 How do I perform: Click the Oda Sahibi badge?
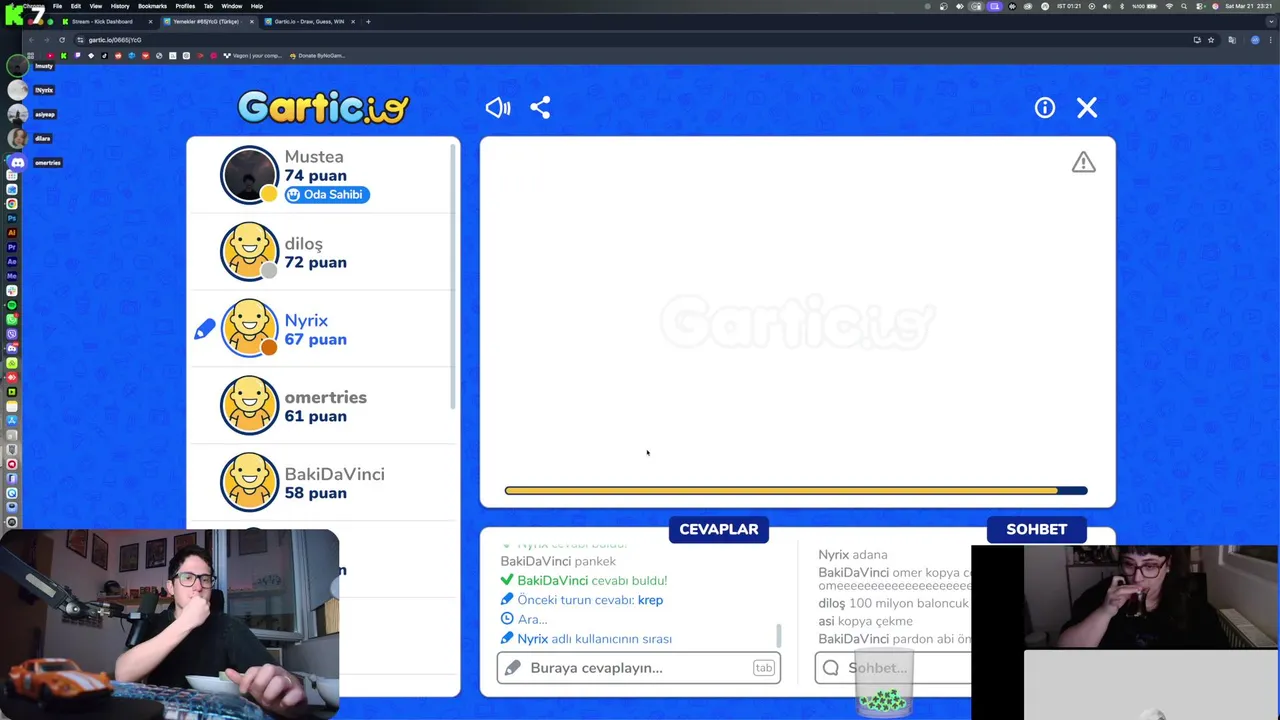327,195
